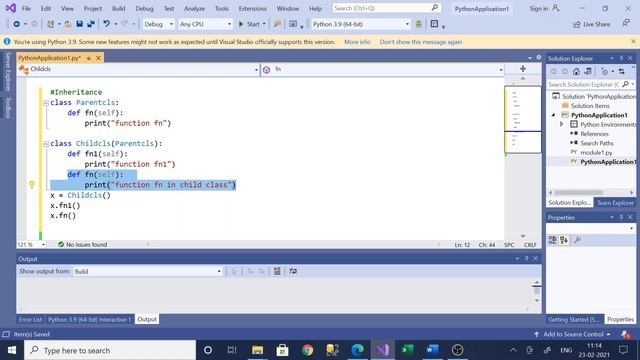The height and width of the screenshot is (360, 640).
Task: Switch to the Team Explorer tab
Action: pyautogui.click(x=615, y=203)
